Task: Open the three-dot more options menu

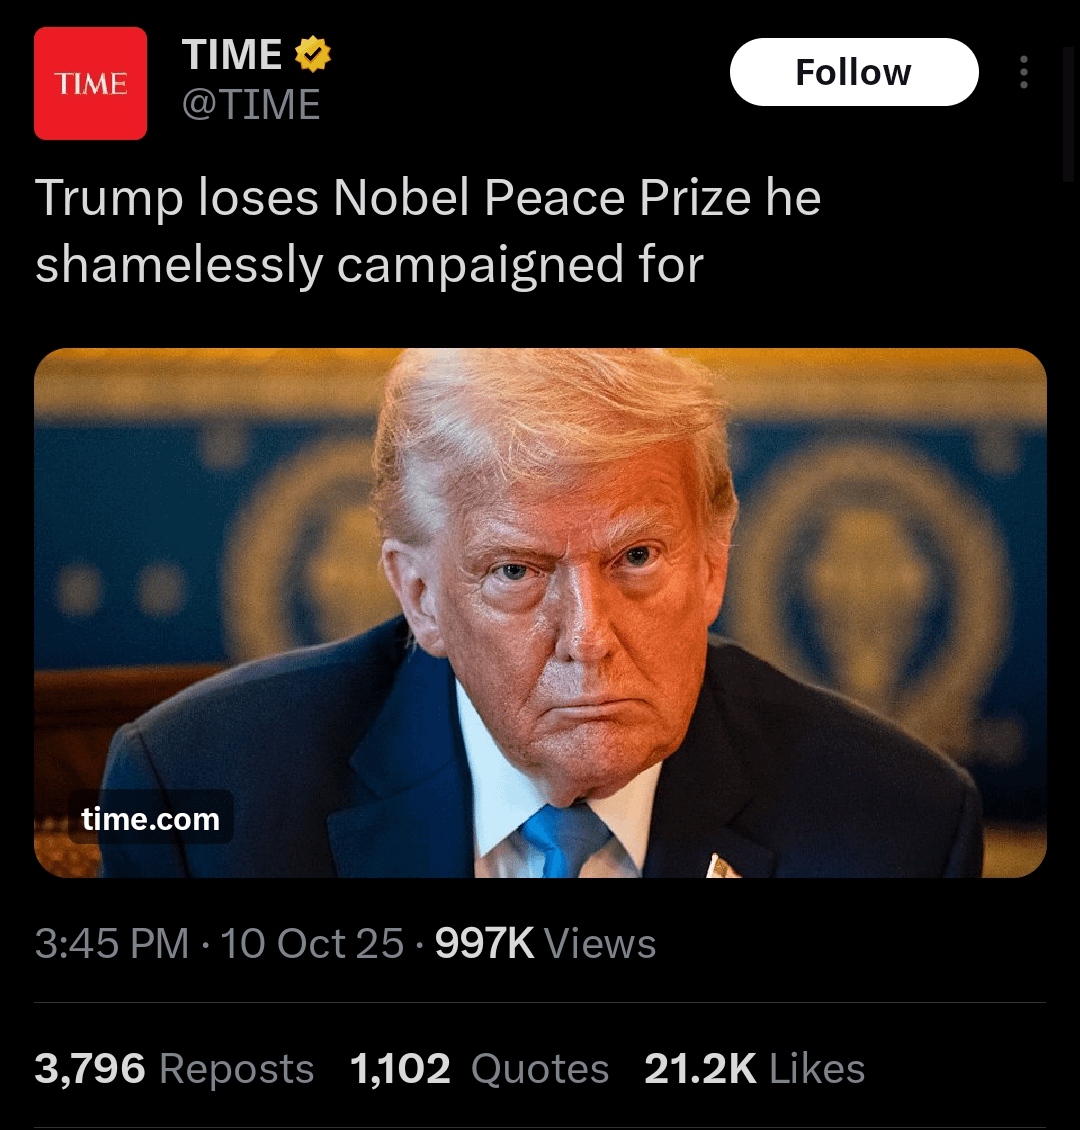Action: tap(1023, 72)
